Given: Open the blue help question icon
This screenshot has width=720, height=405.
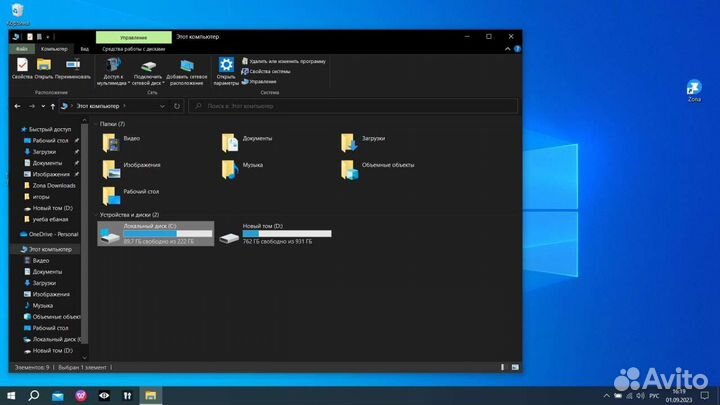Looking at the screenshot, I should 517,49.
